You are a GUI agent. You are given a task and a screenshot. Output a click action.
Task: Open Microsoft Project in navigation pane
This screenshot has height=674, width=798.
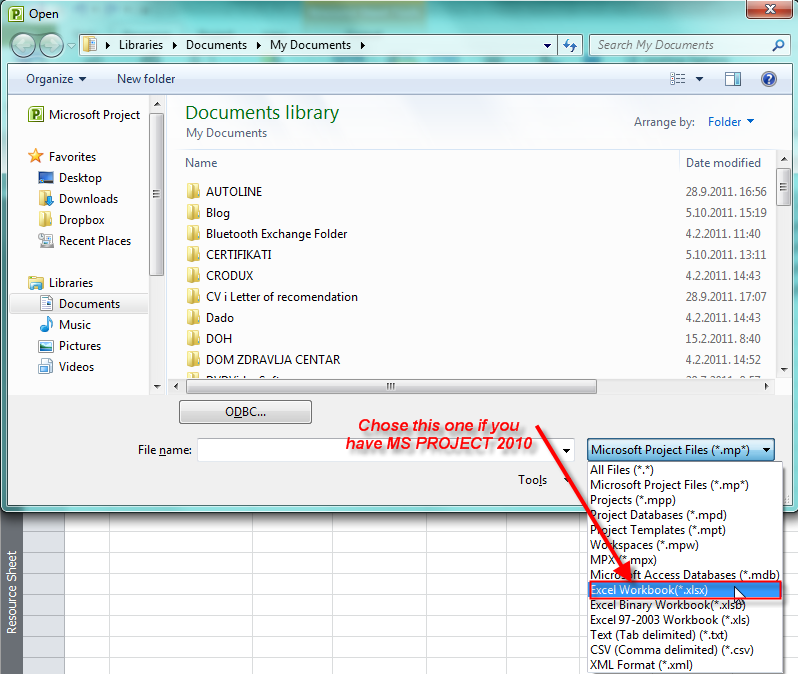point(94,115)
